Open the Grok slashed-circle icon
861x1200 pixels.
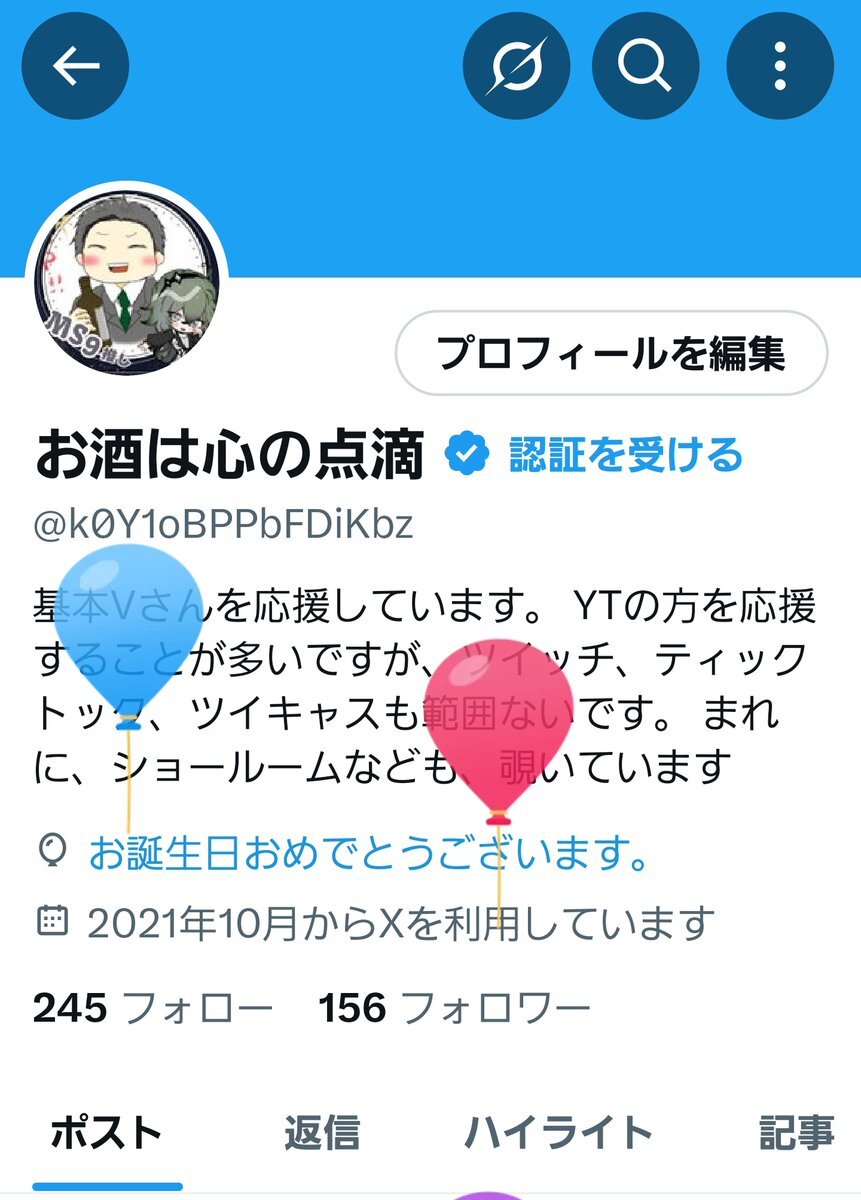pyautogui.click(x=516, y=66)
